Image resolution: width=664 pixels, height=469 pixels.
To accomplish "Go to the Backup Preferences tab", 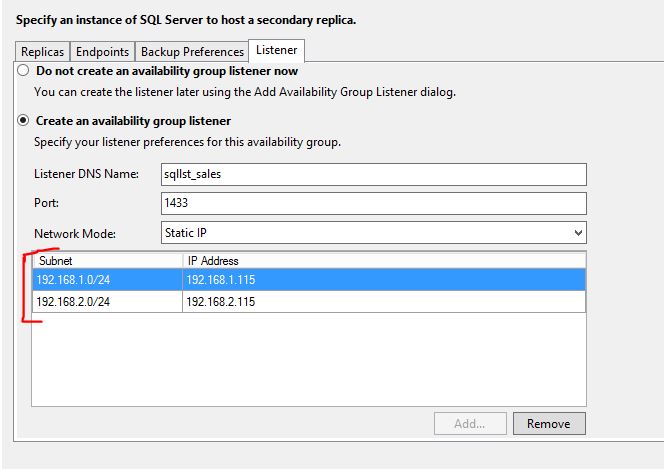I will click(x=192, y=51).
